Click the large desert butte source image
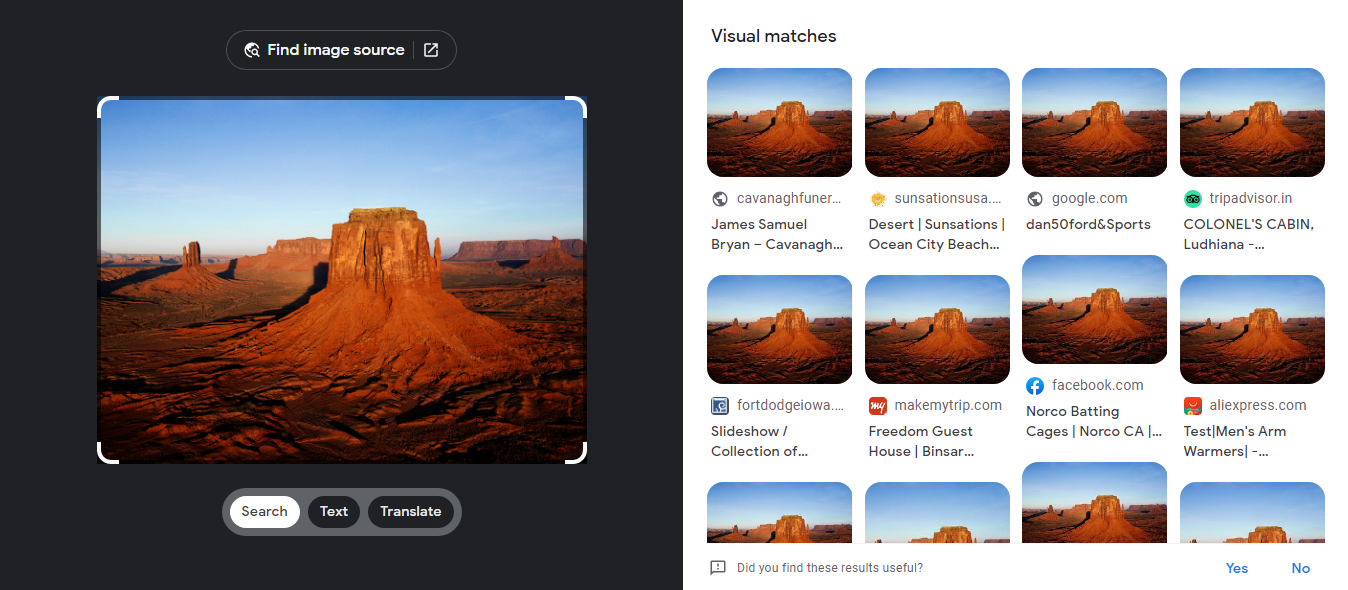This screenshot has width=1348, height=590. pos(342,280)
